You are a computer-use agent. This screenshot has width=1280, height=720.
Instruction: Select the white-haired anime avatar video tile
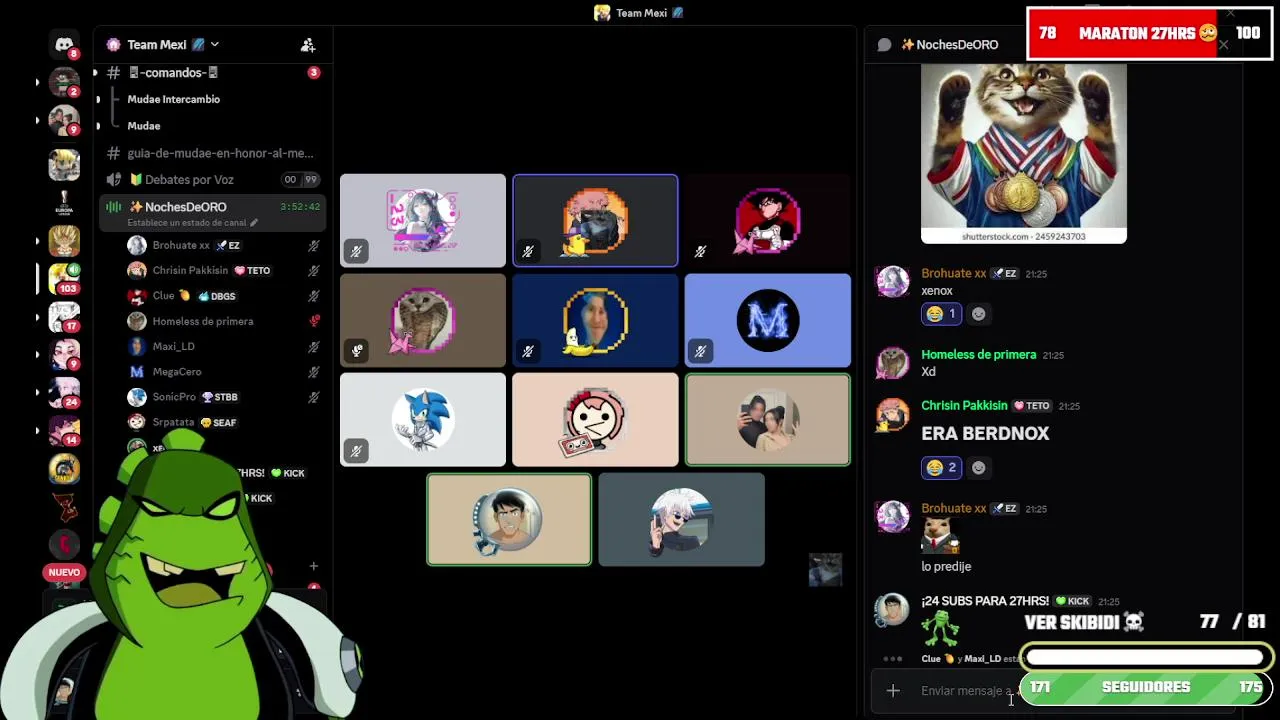[681, 520]
